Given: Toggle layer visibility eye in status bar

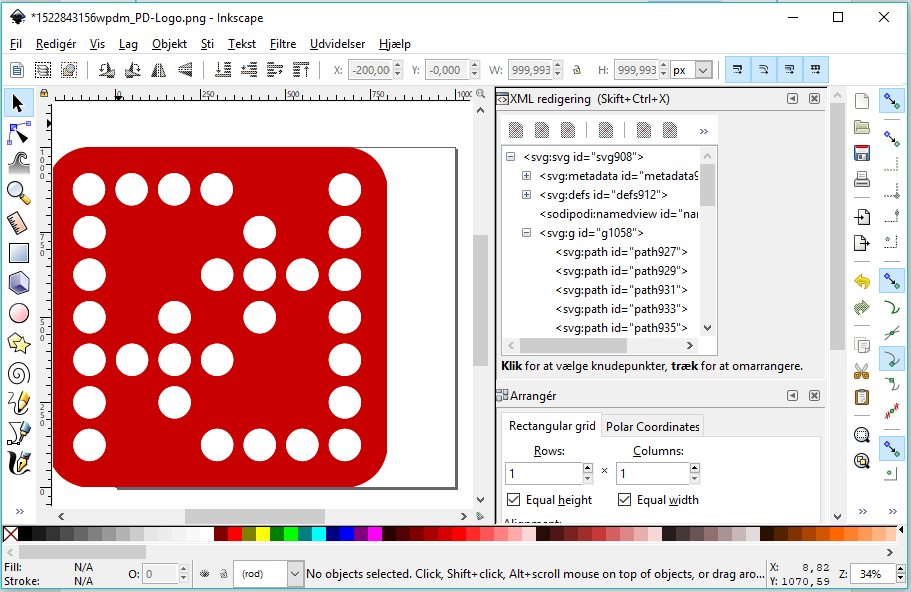Looking at the screenshot, I should click(205, 574).
